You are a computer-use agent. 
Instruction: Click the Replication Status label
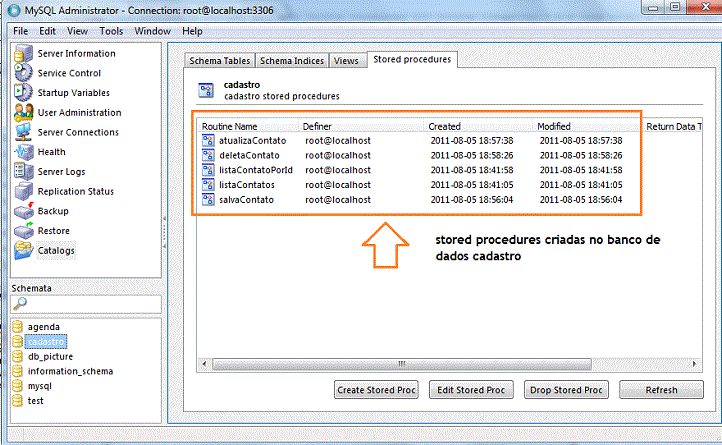point(76,191)
